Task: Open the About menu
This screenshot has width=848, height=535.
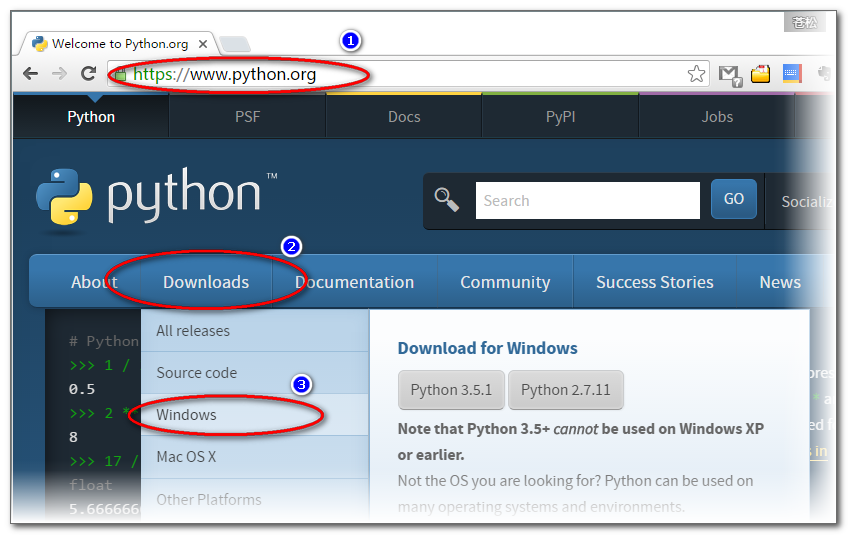Action: coord(94,282)
